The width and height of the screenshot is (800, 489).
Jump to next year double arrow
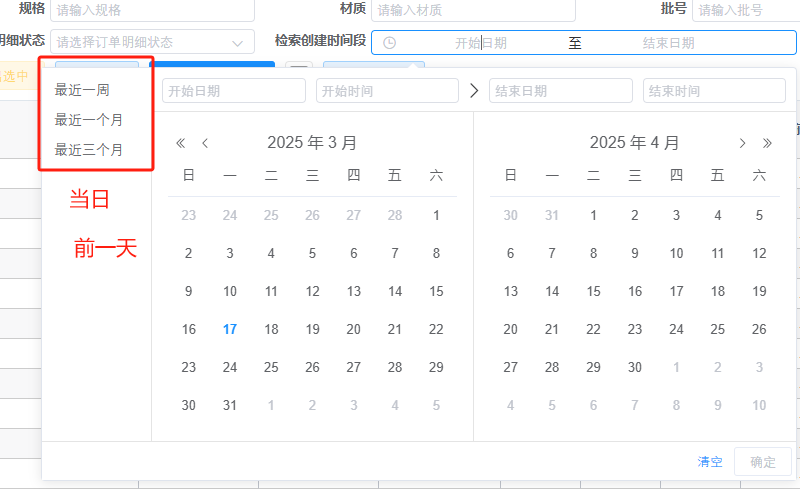click(767, 143)
